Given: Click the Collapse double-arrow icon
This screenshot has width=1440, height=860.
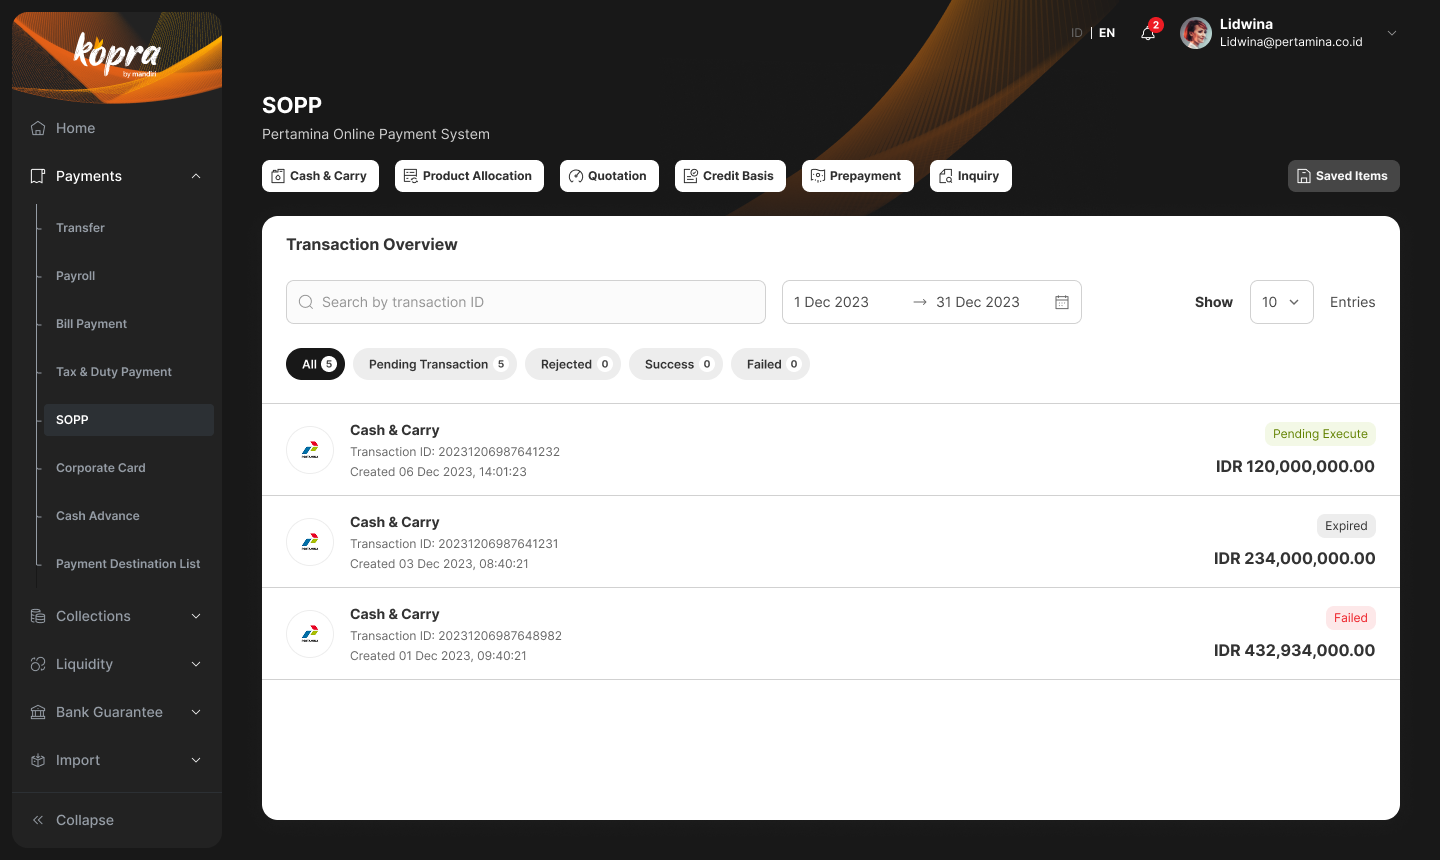Looking at the screenshot, I should click(x=38, y=820).
